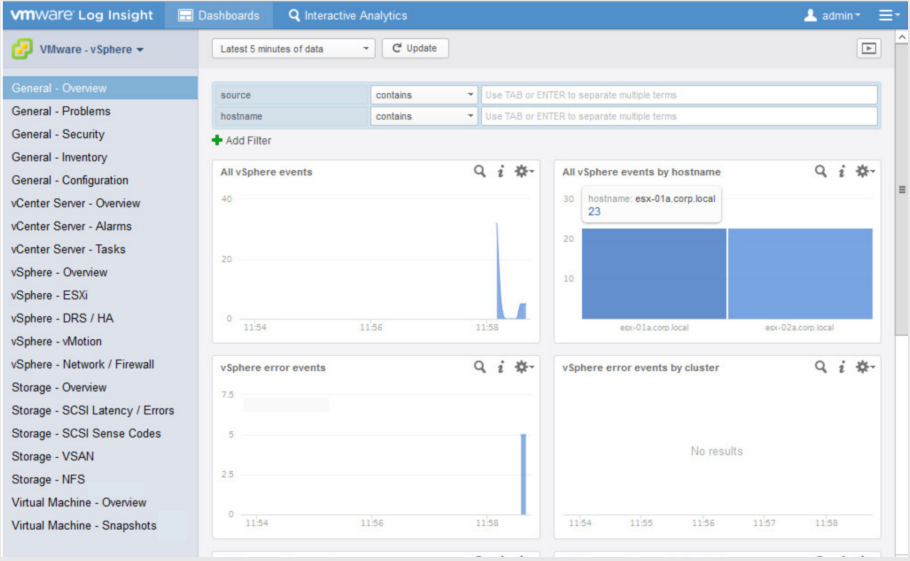
Task: Click the 'No results' text
Action: 717,451
